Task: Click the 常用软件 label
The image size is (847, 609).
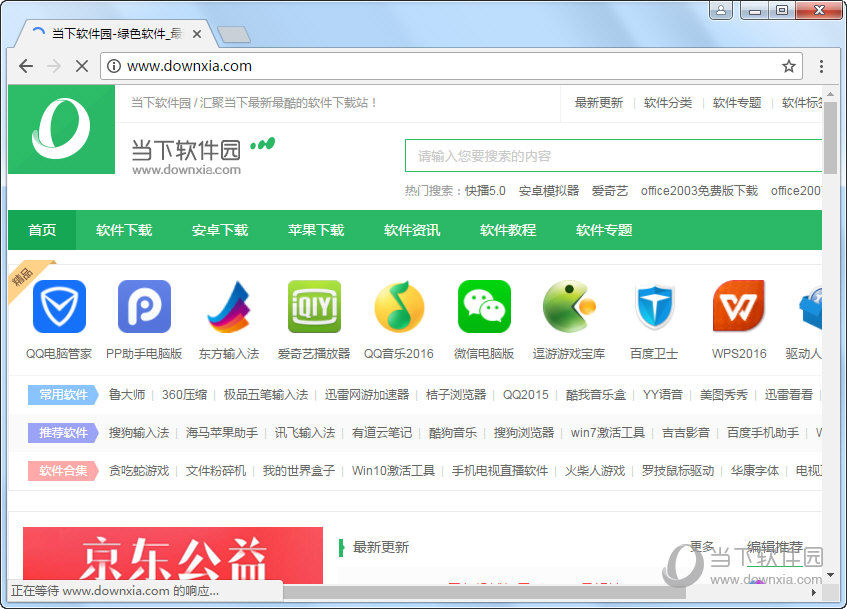Action: (x=63, y=395)
